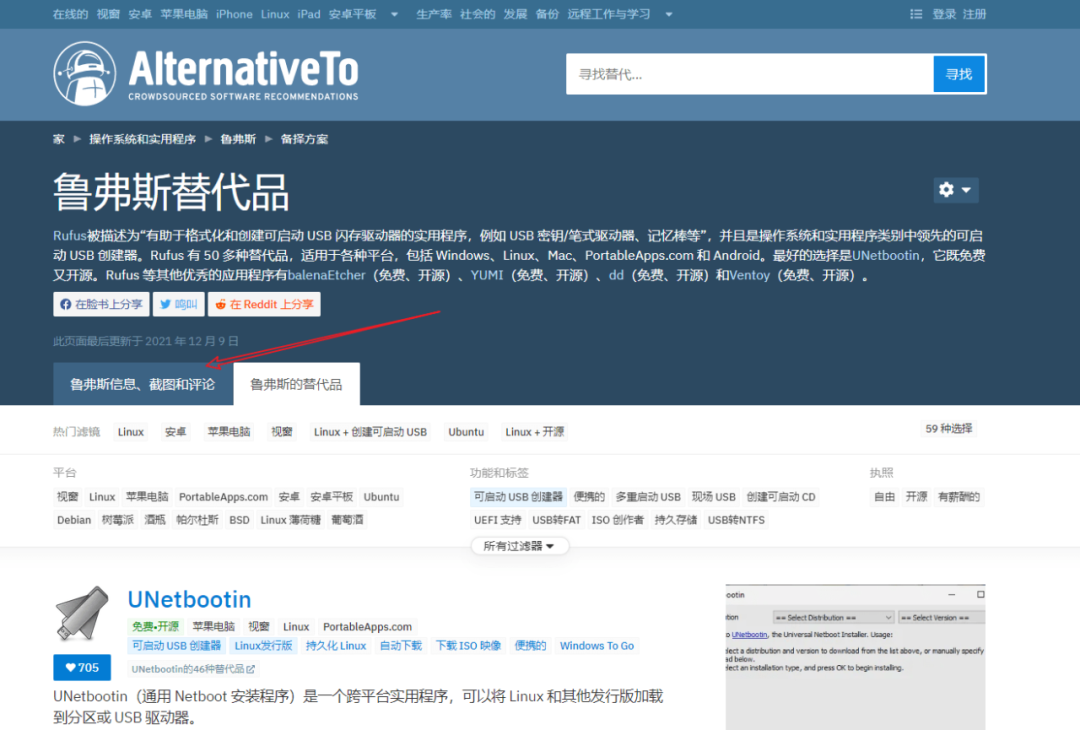Expand the platforms dropdown arrow after 安卓平板
1080x730 pixels.
tap(394, 14)
